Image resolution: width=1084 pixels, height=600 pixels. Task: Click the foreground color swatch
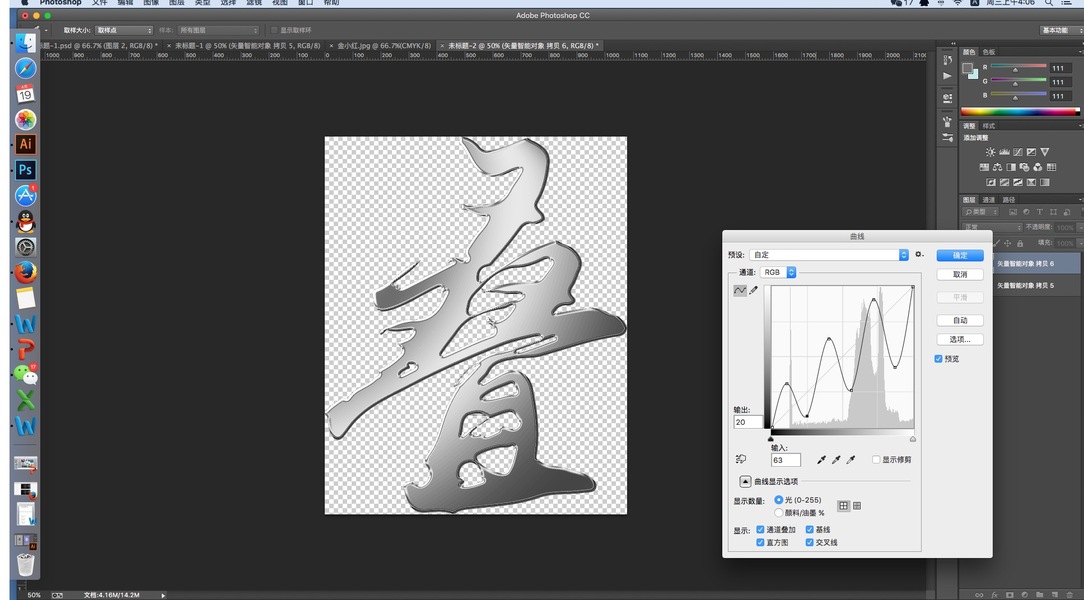pos(968,68)
